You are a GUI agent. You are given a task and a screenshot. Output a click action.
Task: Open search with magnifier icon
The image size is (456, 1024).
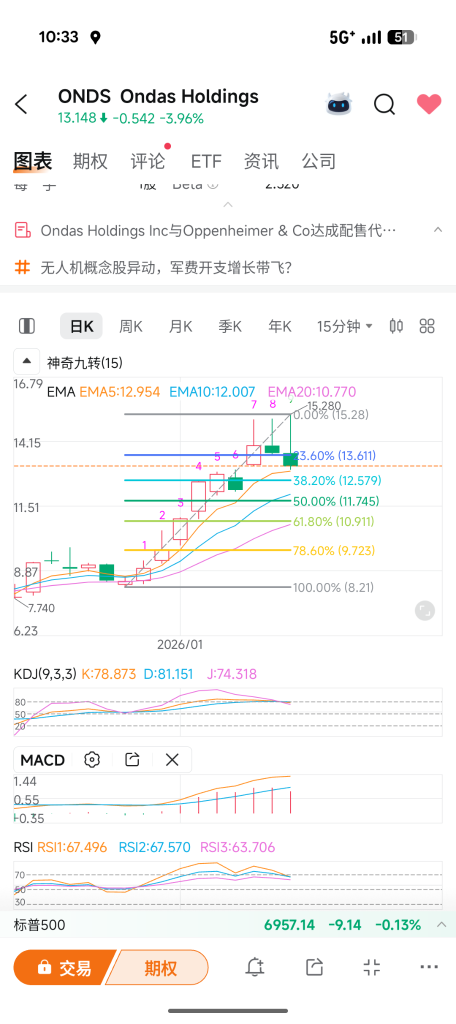pyautogui.click(x=384, y=104)
